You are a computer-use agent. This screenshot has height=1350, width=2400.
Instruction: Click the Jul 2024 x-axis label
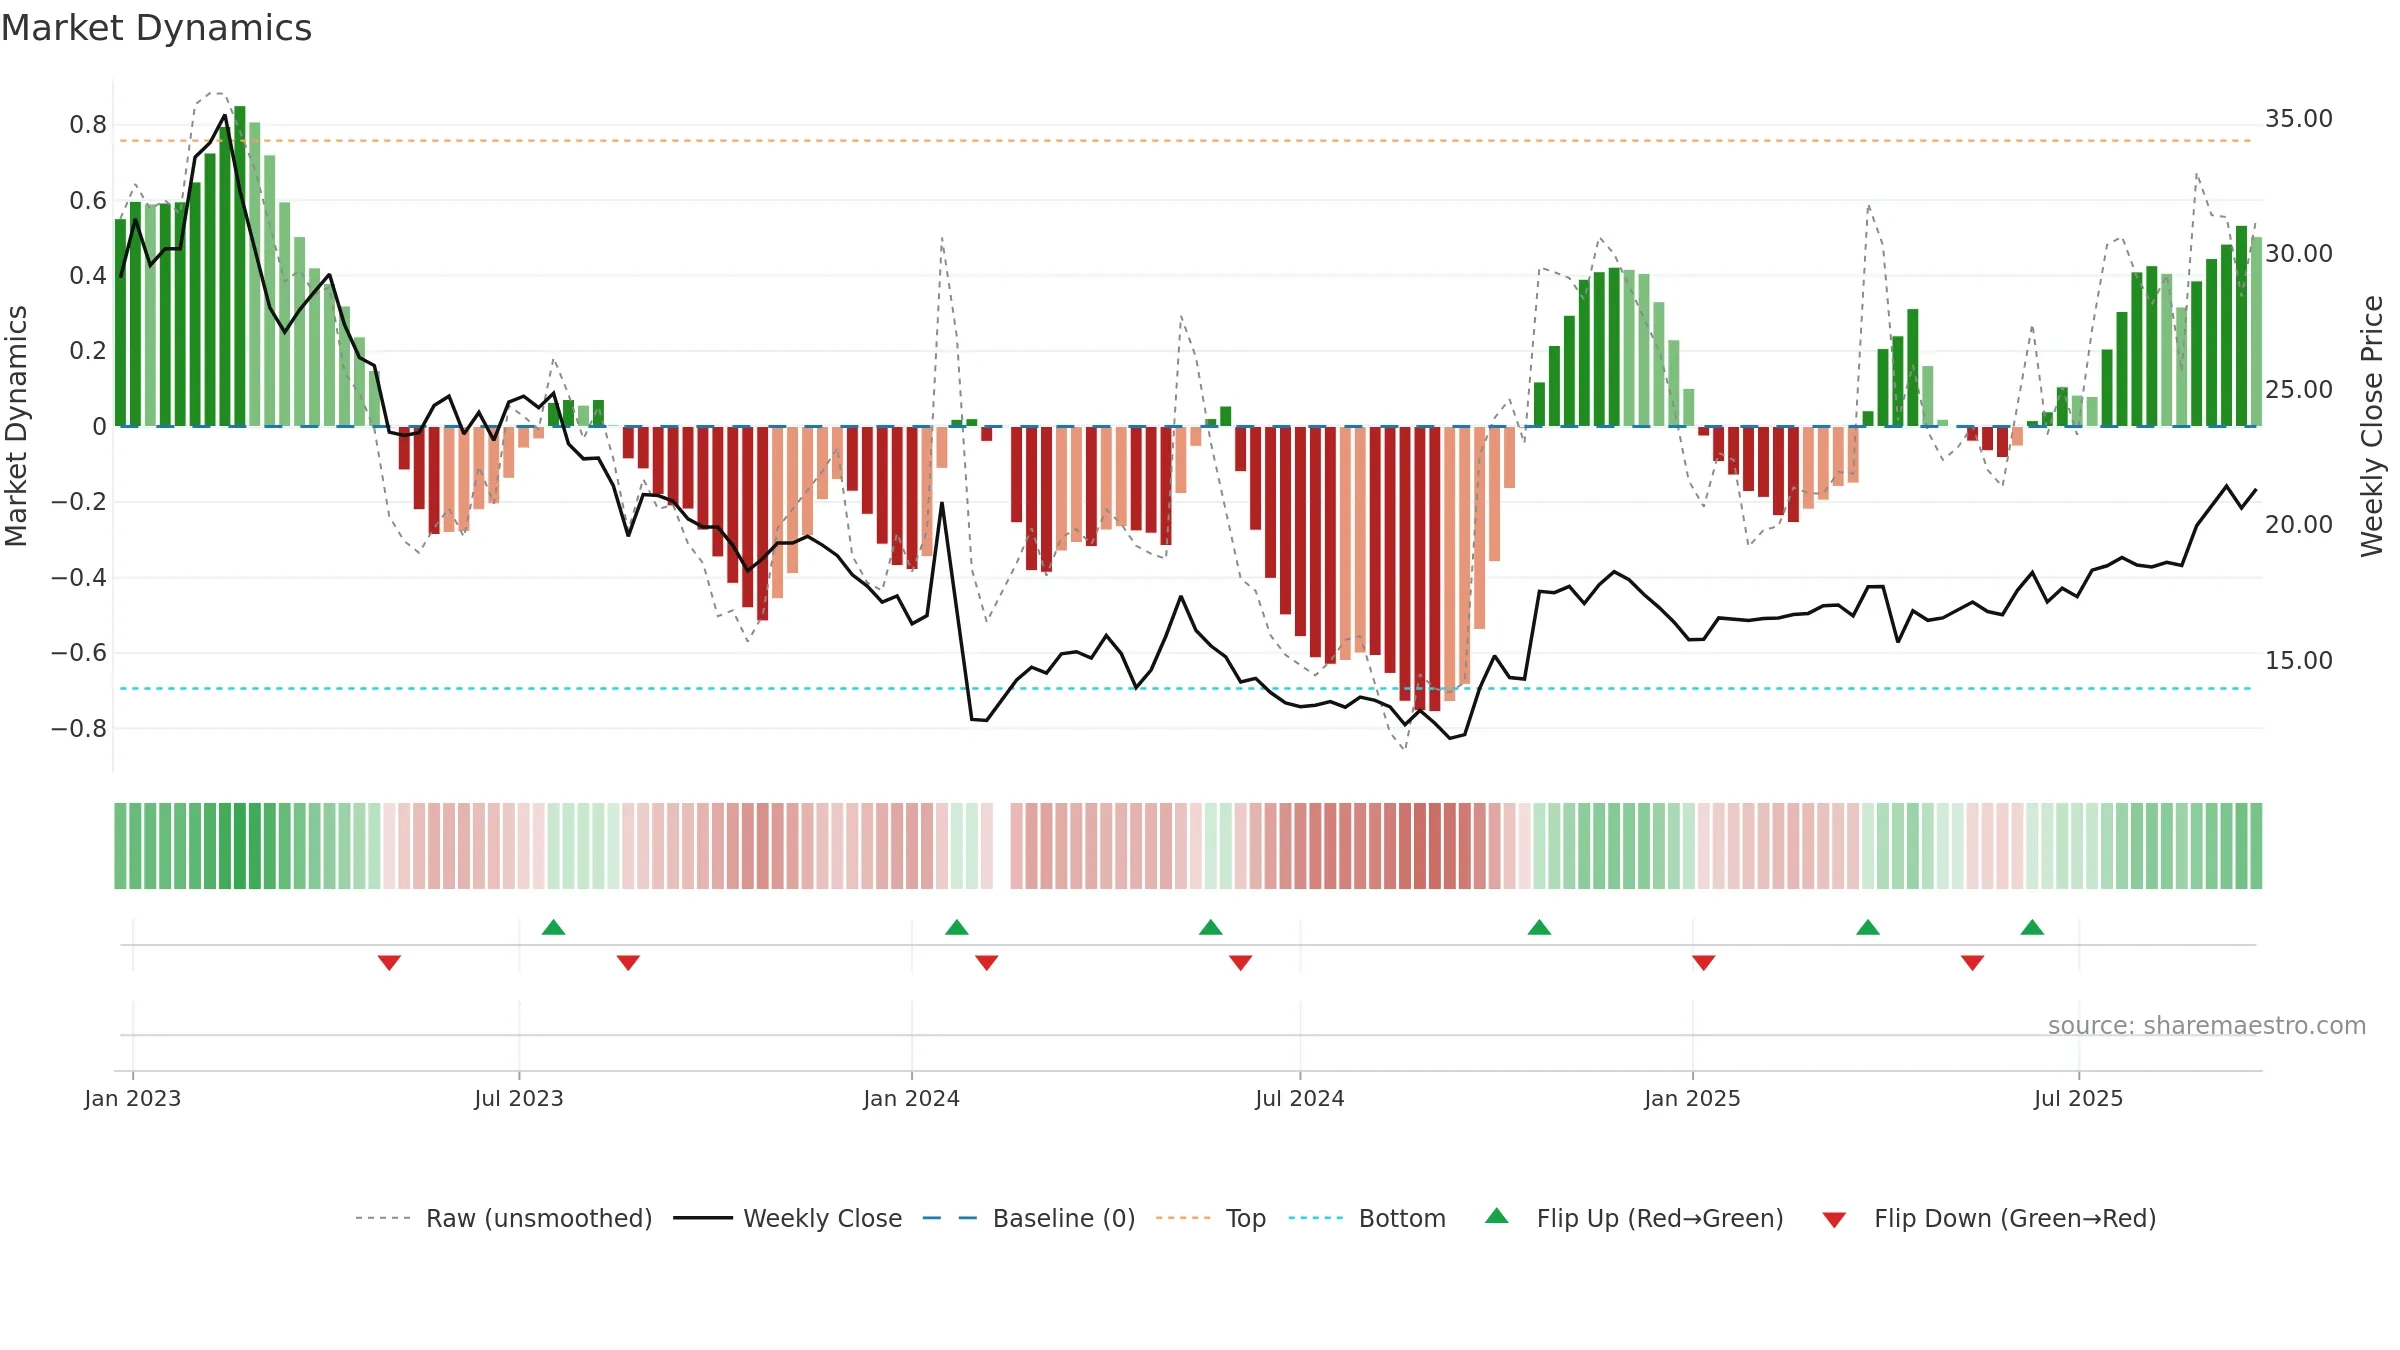pos(1300,1098)
